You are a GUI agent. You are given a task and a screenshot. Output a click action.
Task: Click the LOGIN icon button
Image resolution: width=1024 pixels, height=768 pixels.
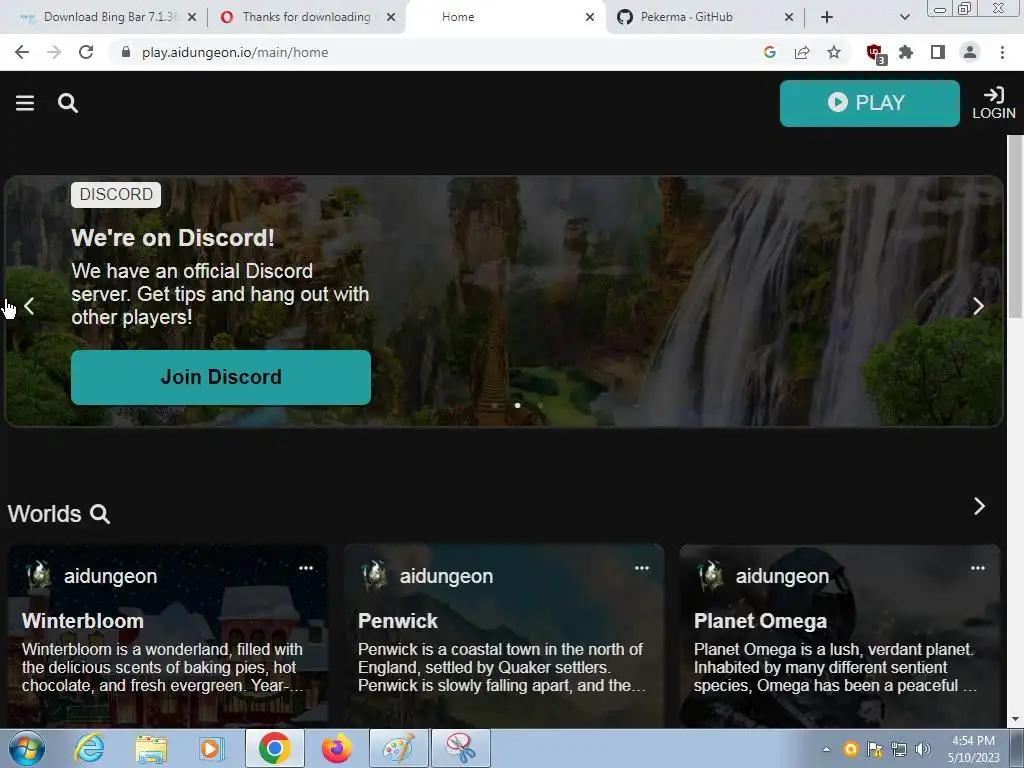(993, 103)
